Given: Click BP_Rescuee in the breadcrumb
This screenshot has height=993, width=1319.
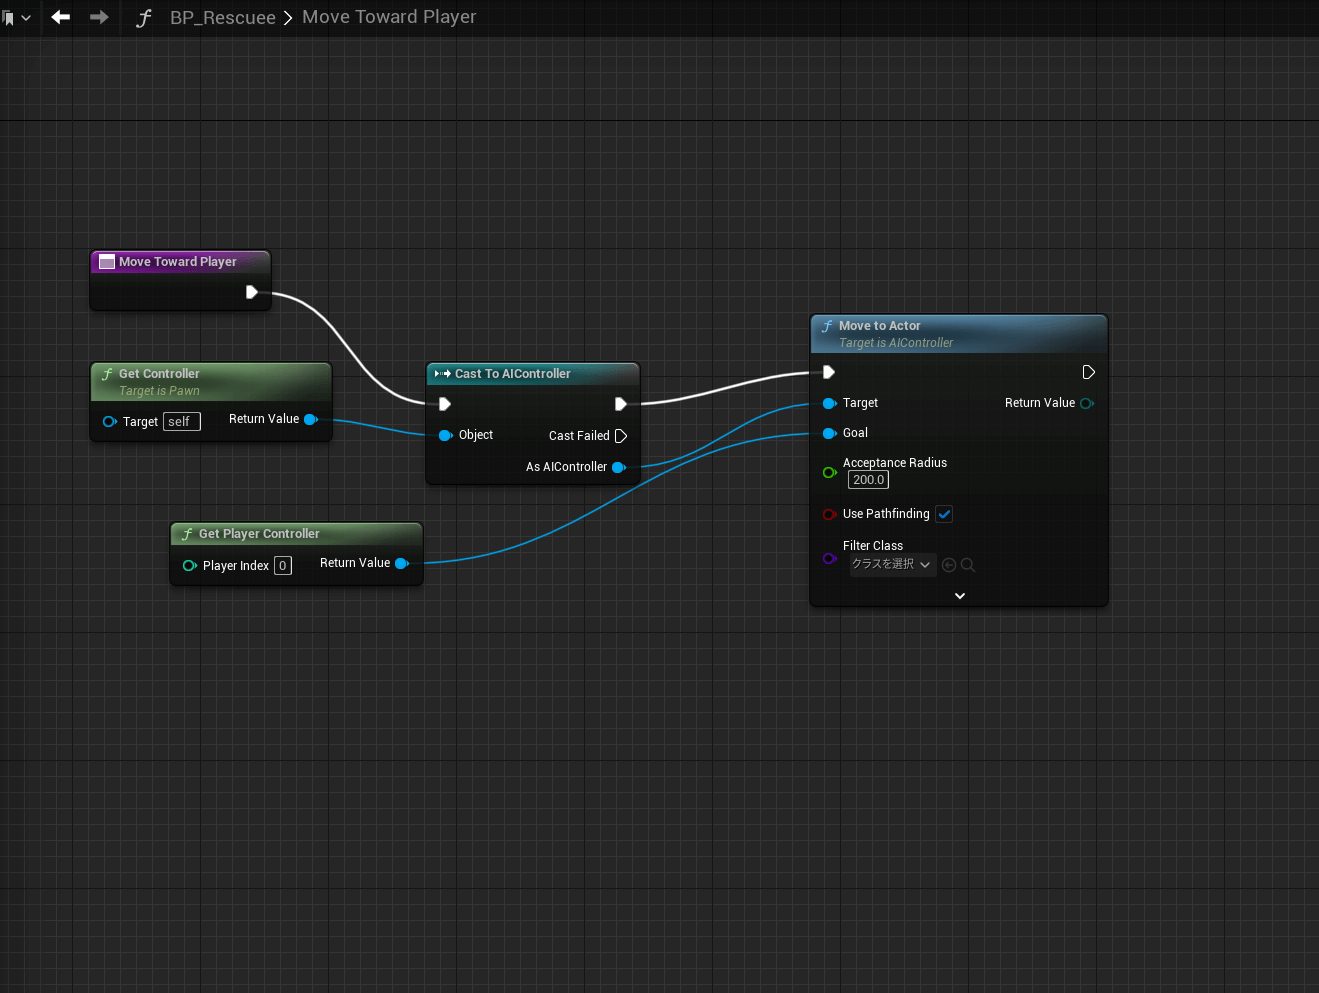Looking at the screenshot, I should pyautogui.click(x=222, y=18).
